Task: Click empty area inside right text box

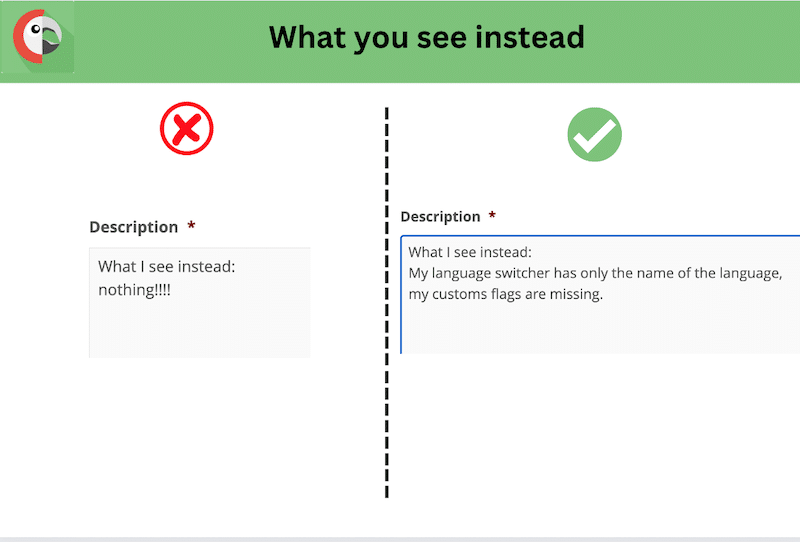Action: coord(600,329)
